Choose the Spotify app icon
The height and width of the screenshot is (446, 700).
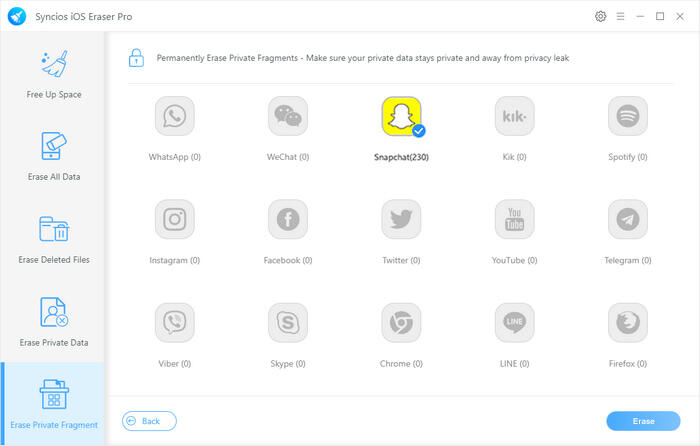tap(627, 117)
